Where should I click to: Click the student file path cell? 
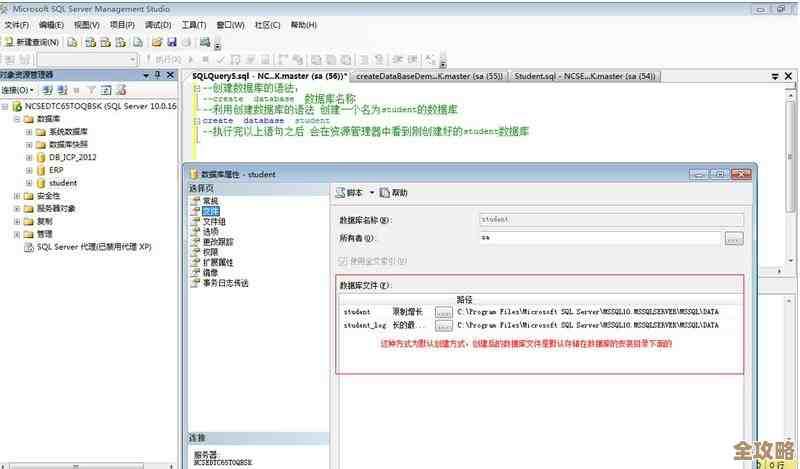(588, 312)
